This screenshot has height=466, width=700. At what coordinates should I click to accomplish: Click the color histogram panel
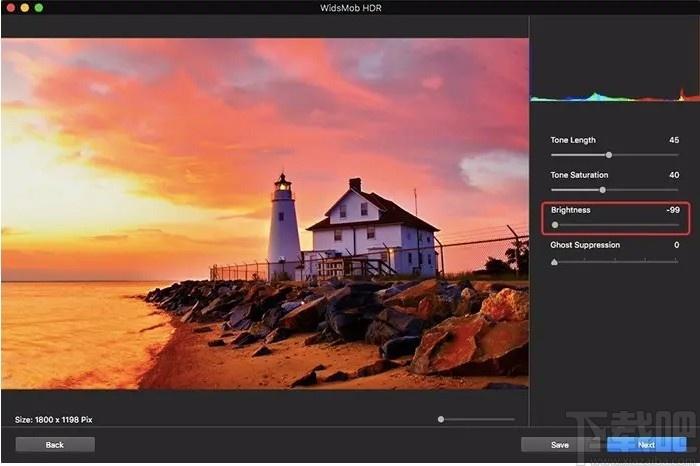[615, 96]
